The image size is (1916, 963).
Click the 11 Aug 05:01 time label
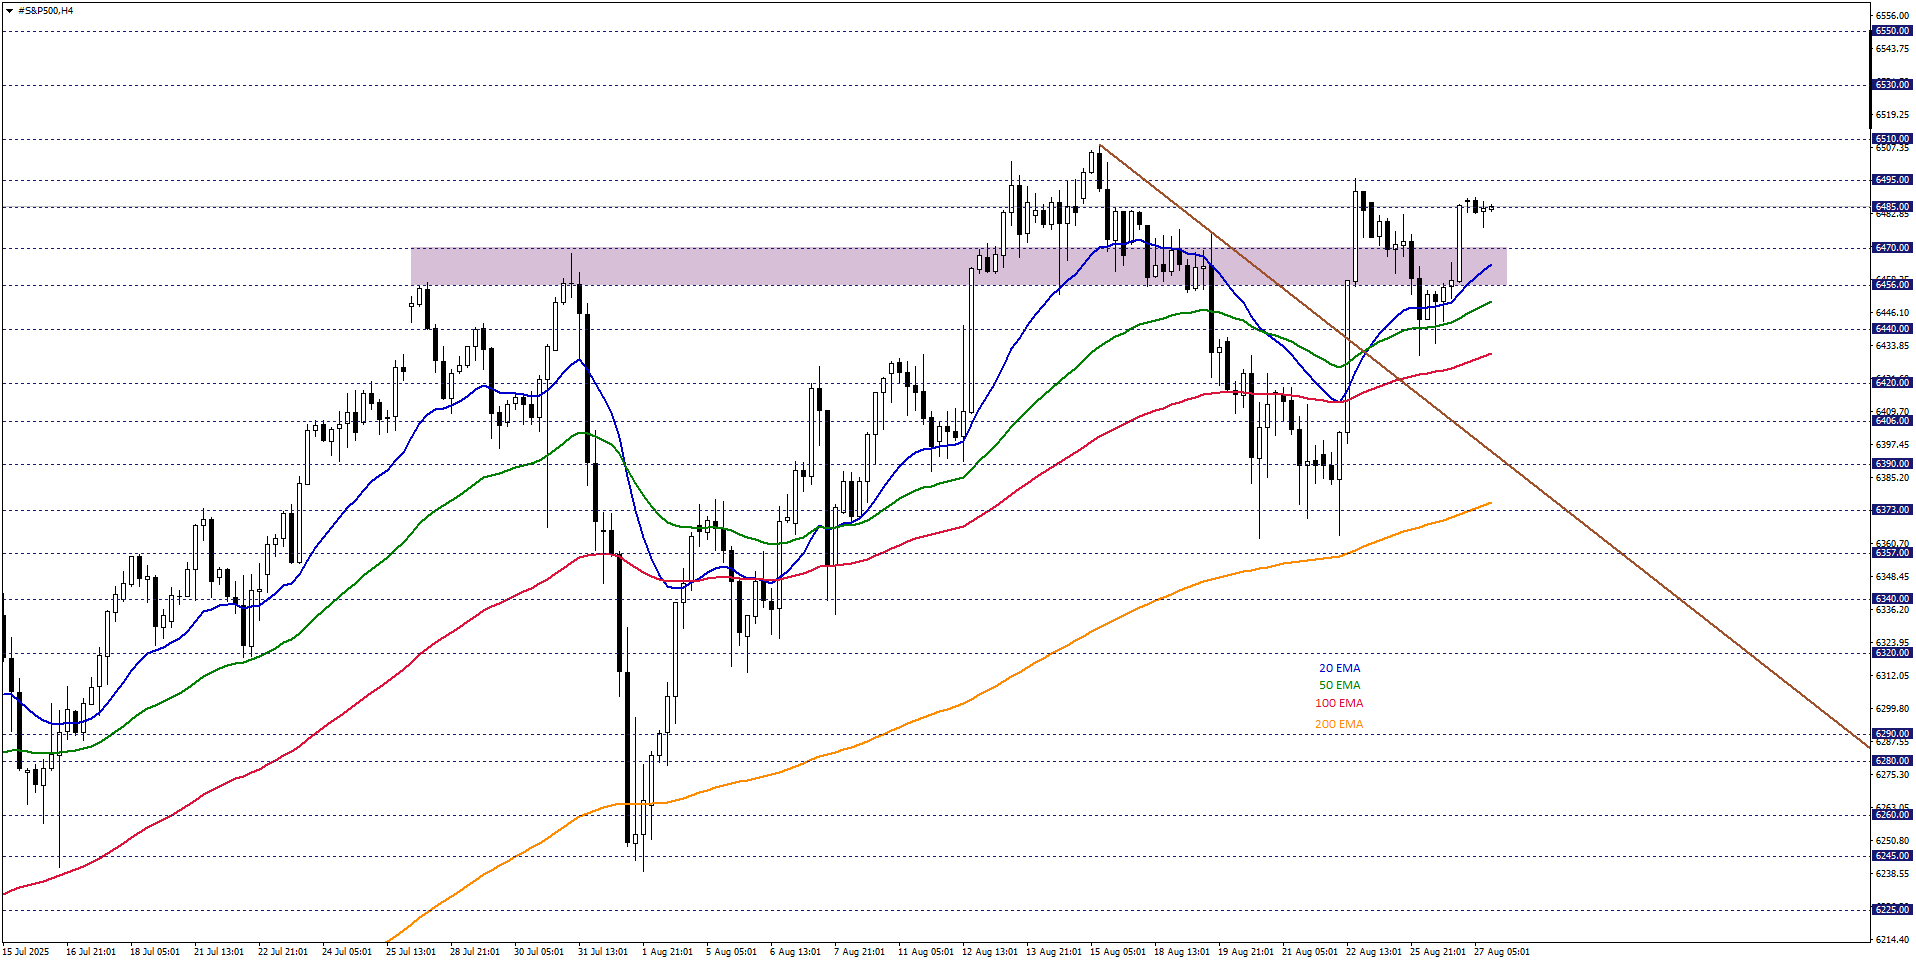point(925,952)
